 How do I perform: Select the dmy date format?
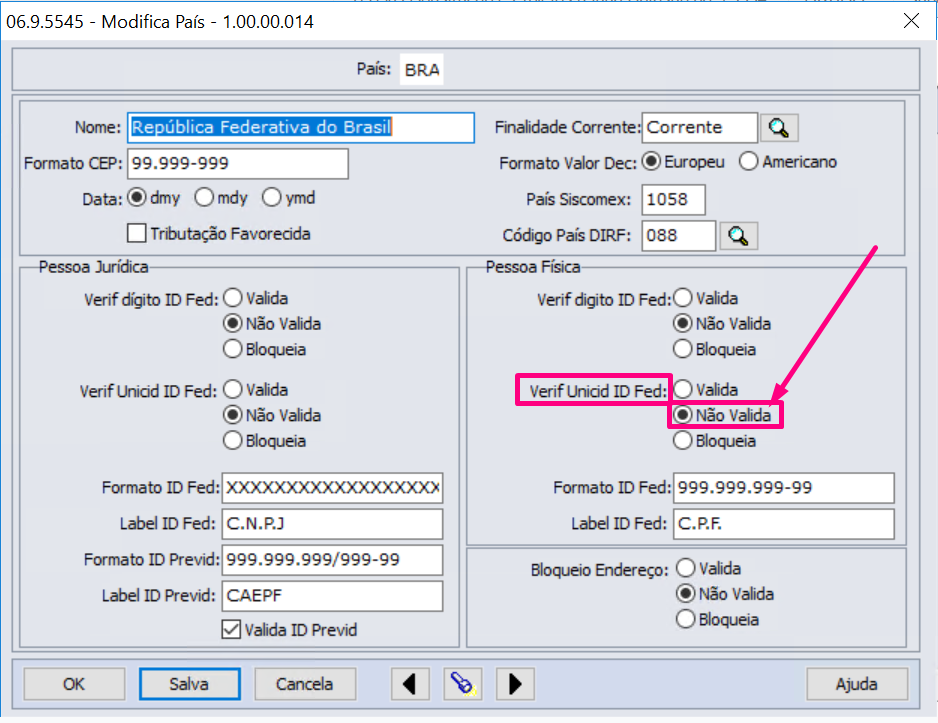tap(137, 197)
